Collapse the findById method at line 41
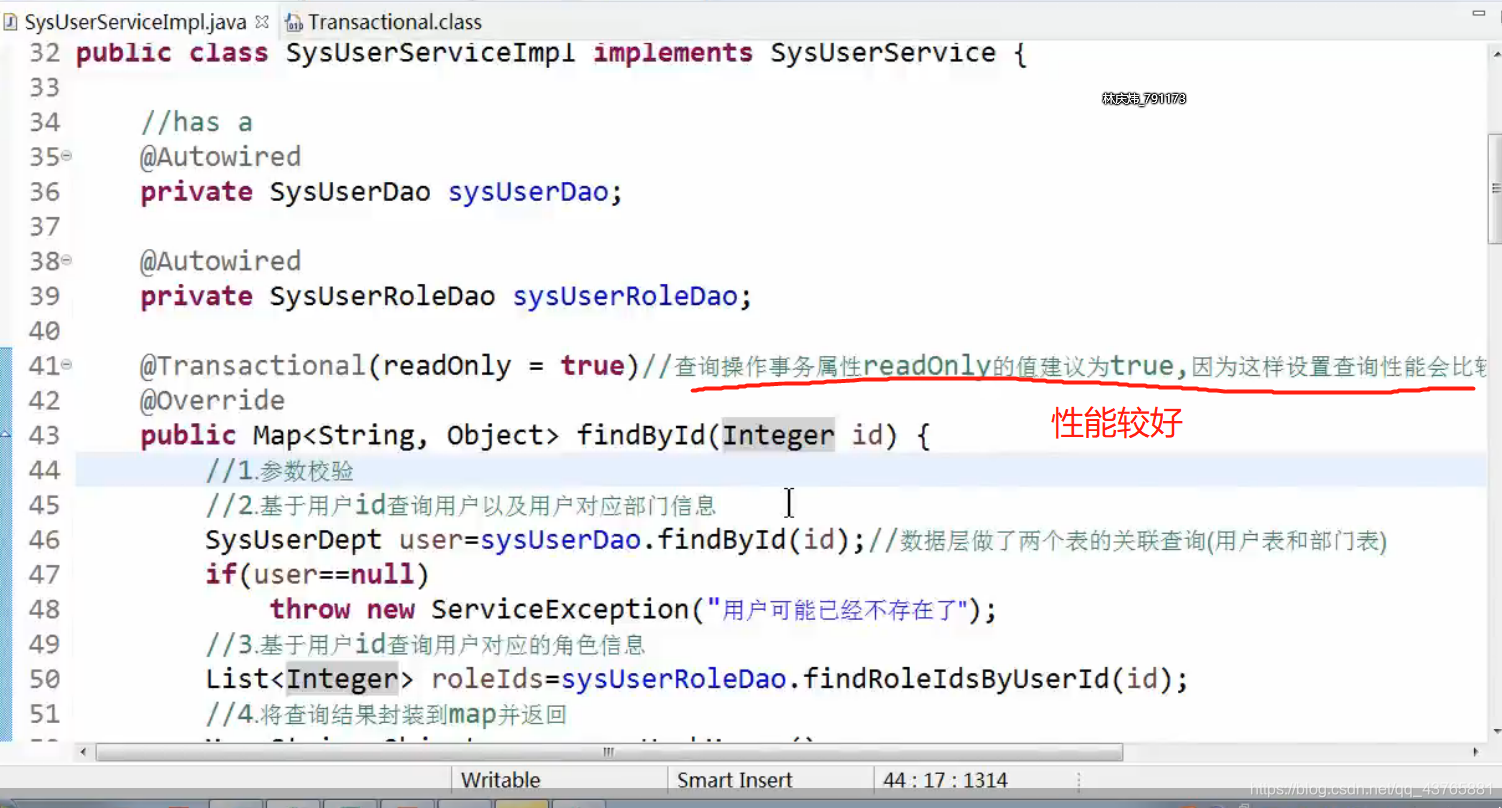 point(67,365)
